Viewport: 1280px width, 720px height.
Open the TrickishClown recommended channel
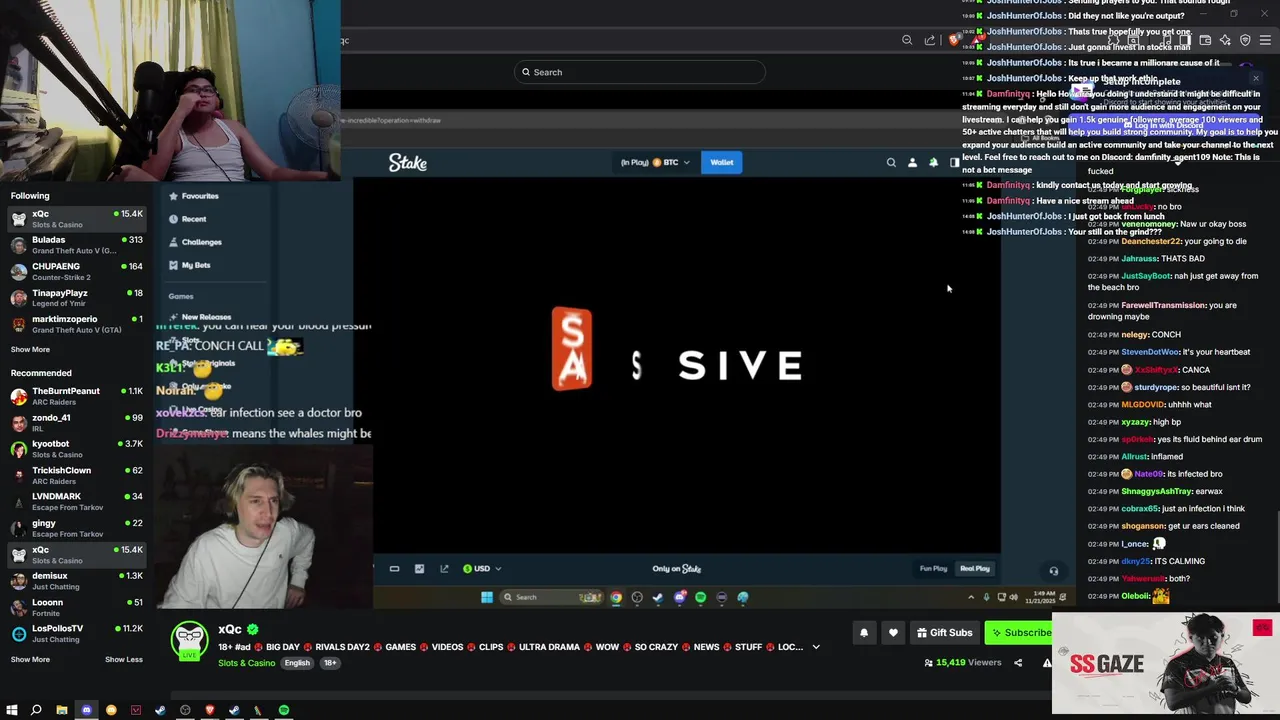[77, 475]
